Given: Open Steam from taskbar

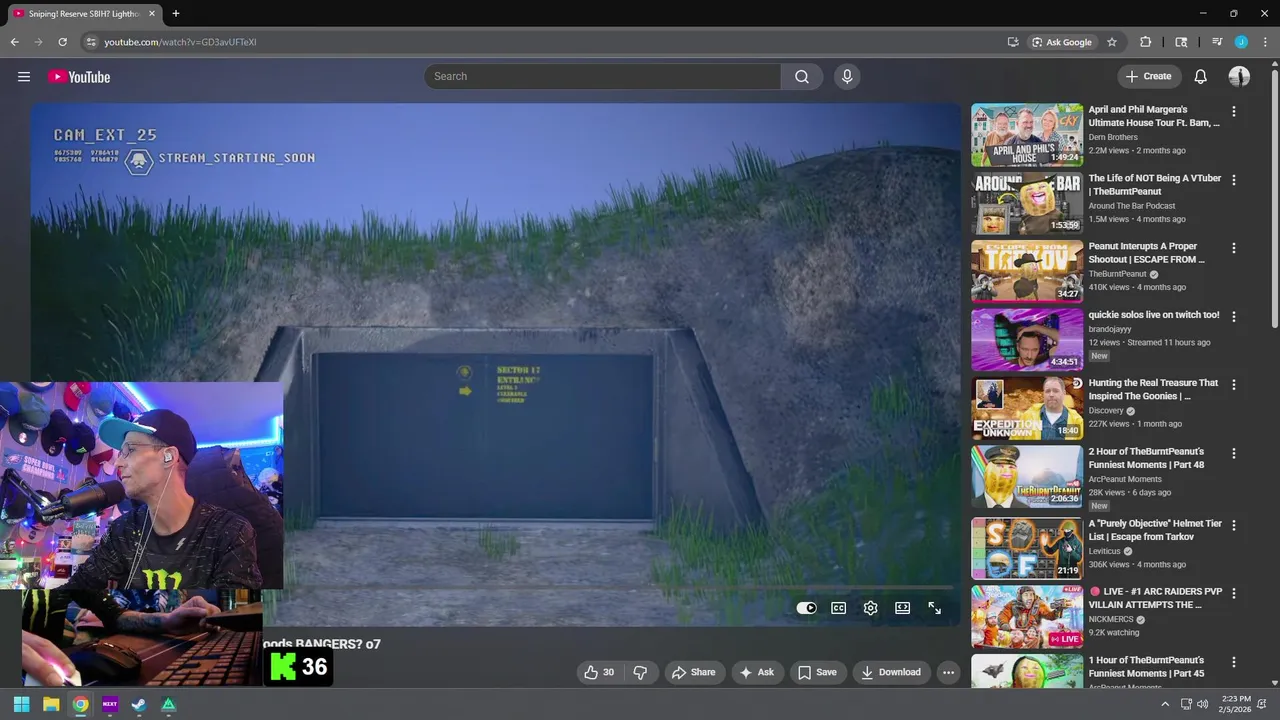Looking at the screenshot, I should click(139, 704).
